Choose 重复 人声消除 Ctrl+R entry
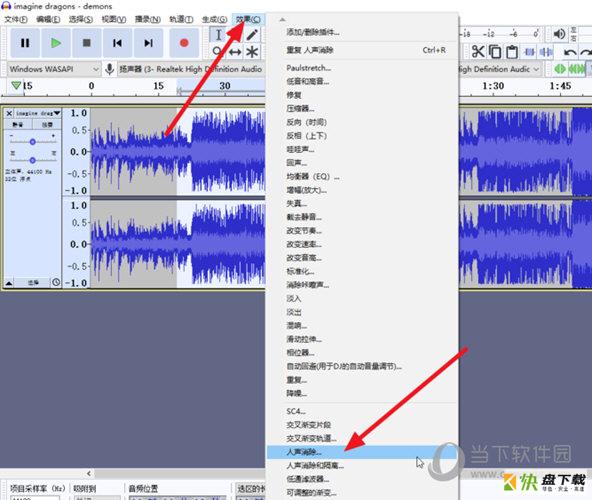 click(362, 50)
